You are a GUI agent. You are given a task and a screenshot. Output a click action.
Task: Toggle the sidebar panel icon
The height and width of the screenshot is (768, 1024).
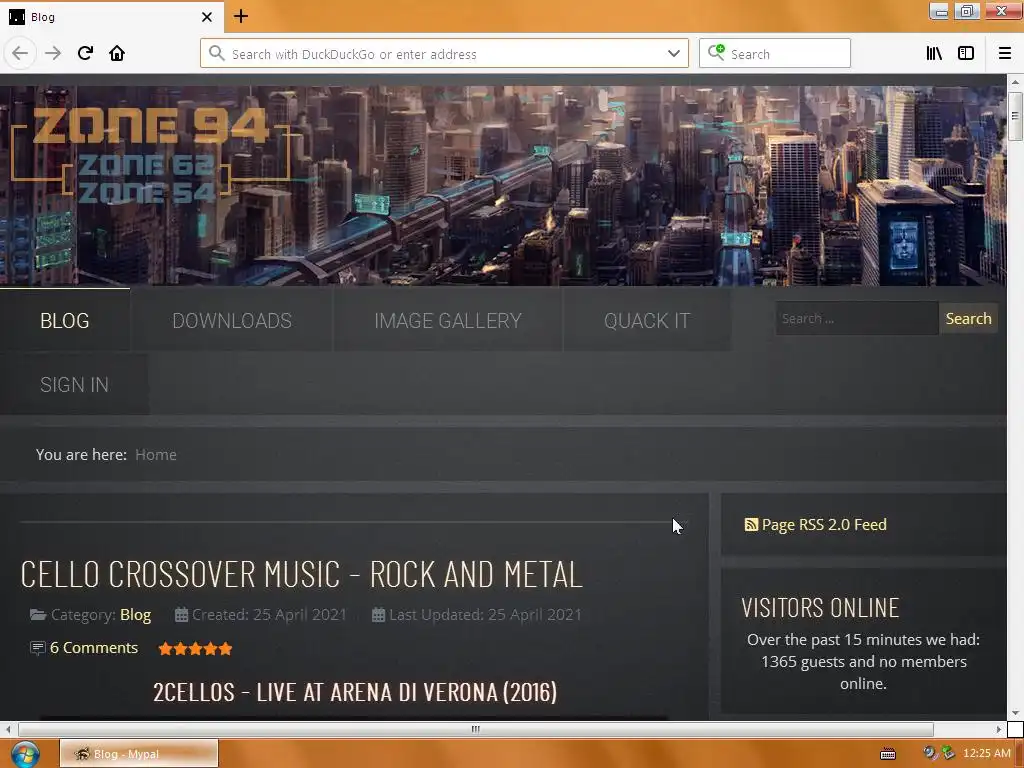[x=966, y=54]
